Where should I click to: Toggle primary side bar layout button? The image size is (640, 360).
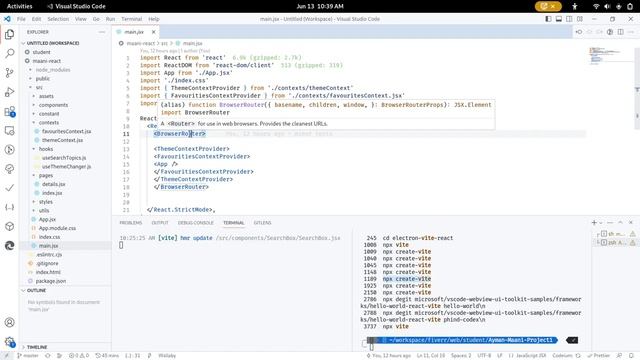click(548, 19)
